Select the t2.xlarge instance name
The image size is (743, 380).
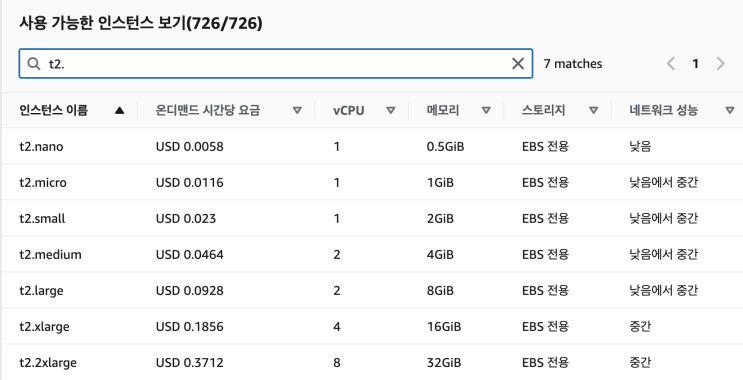[44, 326]
